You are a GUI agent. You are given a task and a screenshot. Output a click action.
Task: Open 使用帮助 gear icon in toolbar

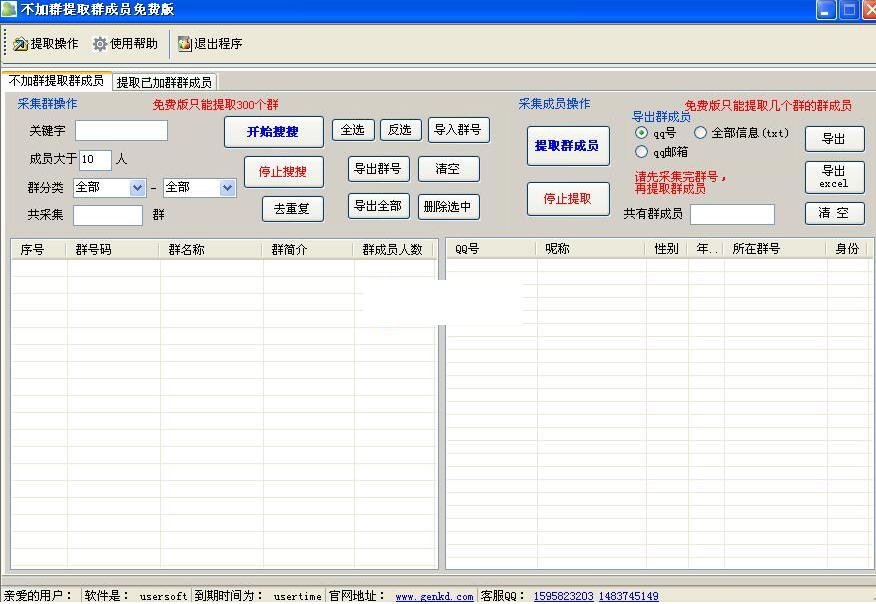pos(99,44)
